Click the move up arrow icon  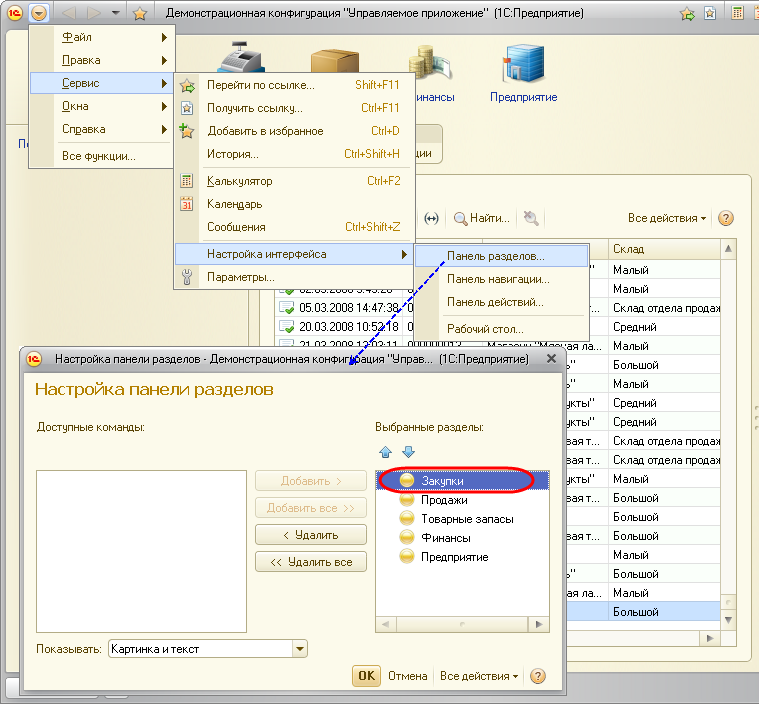(x=386, y=452)
